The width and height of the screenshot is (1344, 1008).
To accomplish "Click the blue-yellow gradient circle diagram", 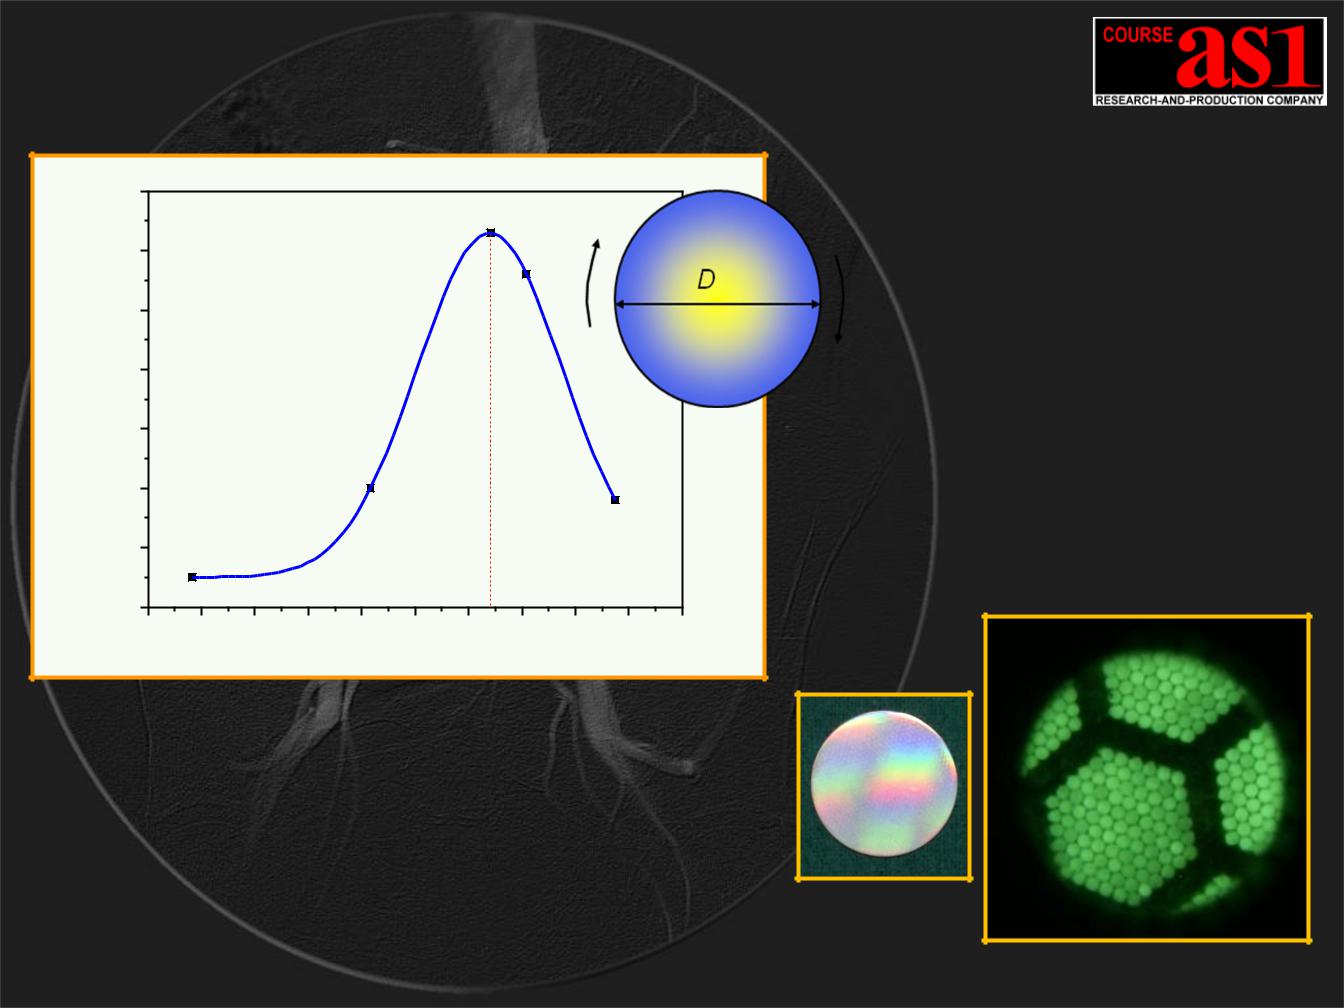I will [718, 299].
